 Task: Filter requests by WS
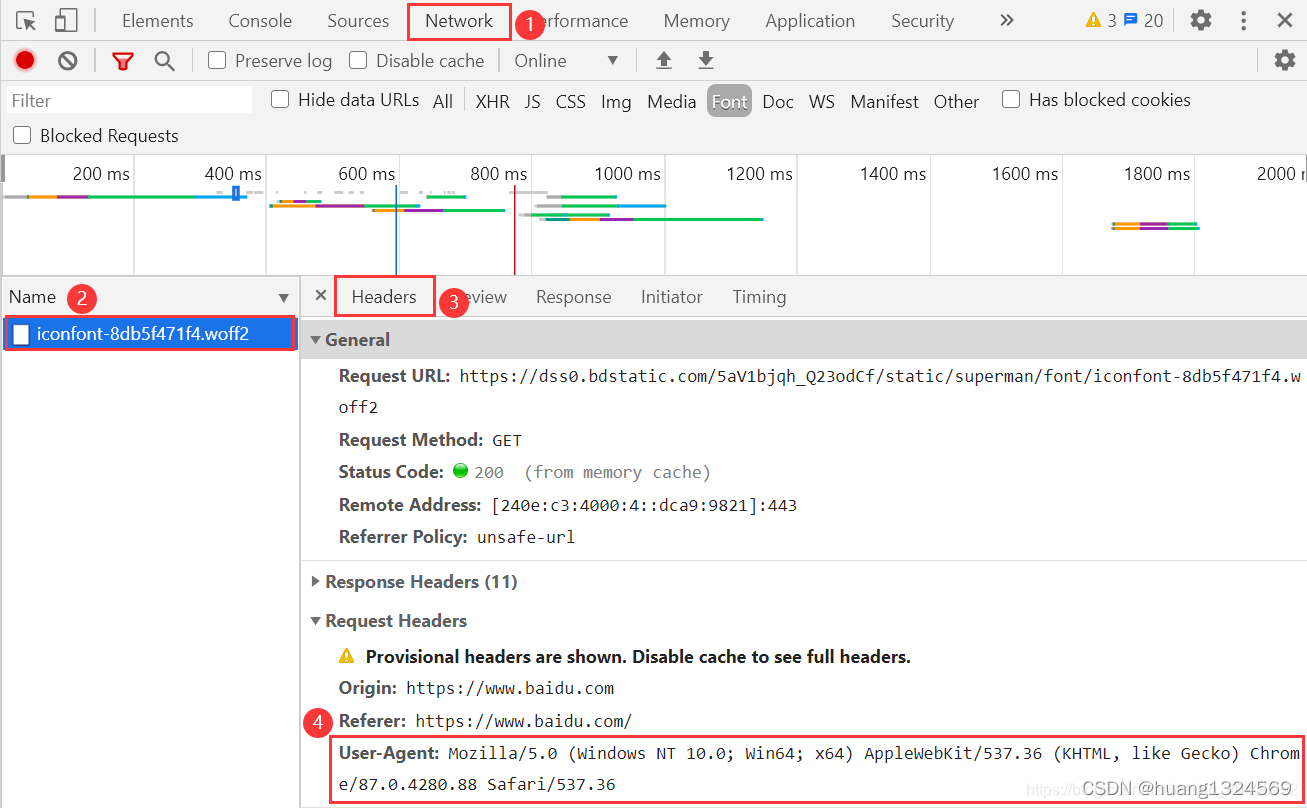point(821,101)
